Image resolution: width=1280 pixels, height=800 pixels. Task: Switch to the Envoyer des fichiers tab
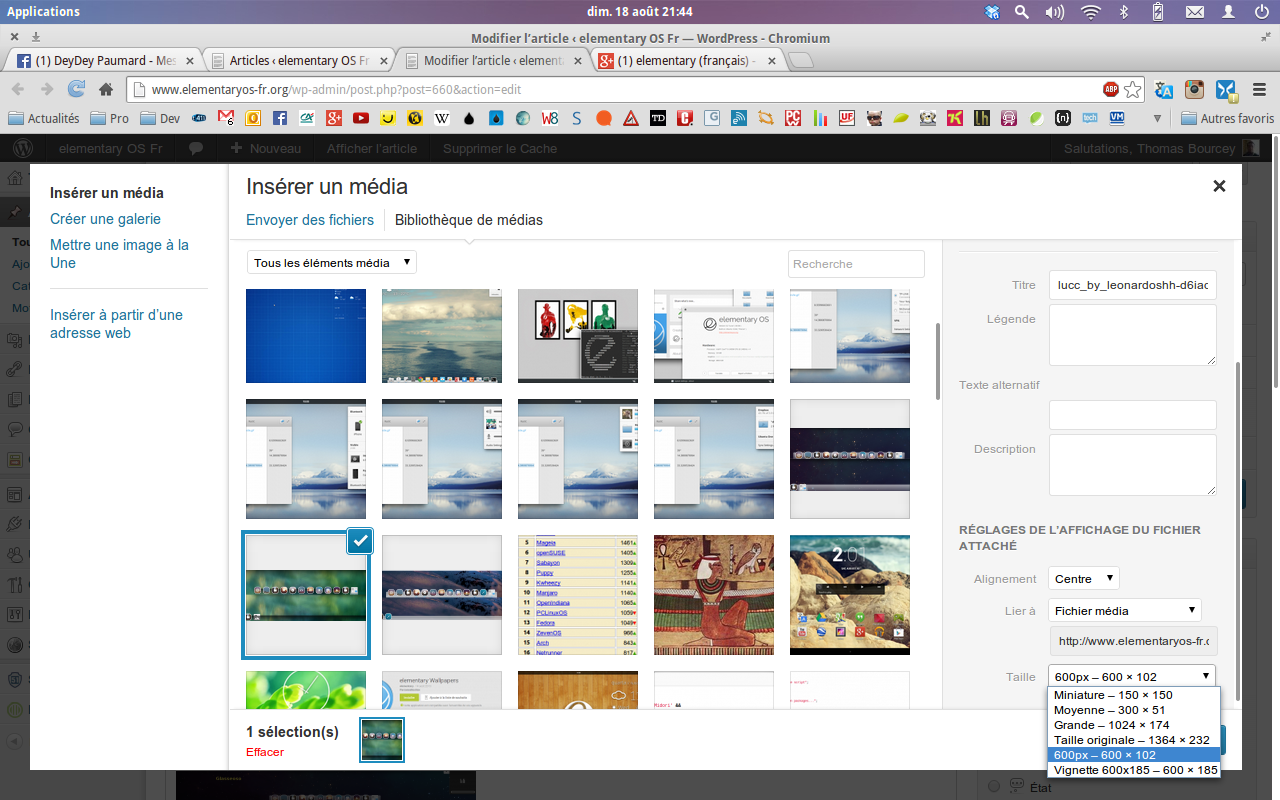(310, 220)
